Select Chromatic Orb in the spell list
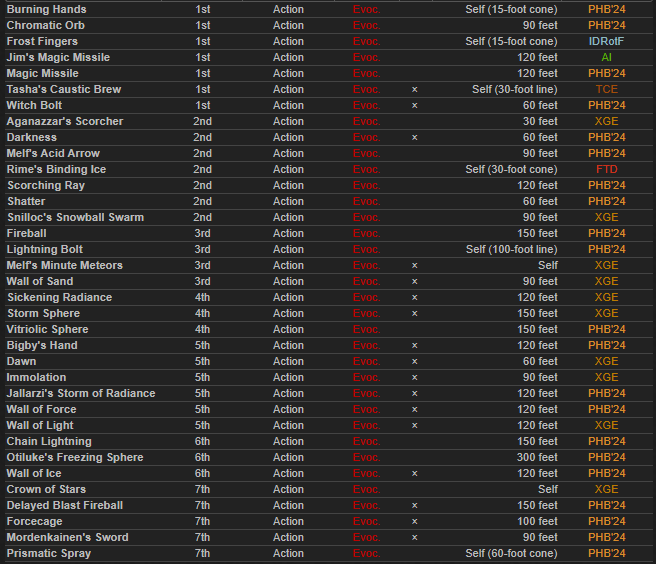The width and height of the screenshot is (656, 564). [x=328, y=25]
